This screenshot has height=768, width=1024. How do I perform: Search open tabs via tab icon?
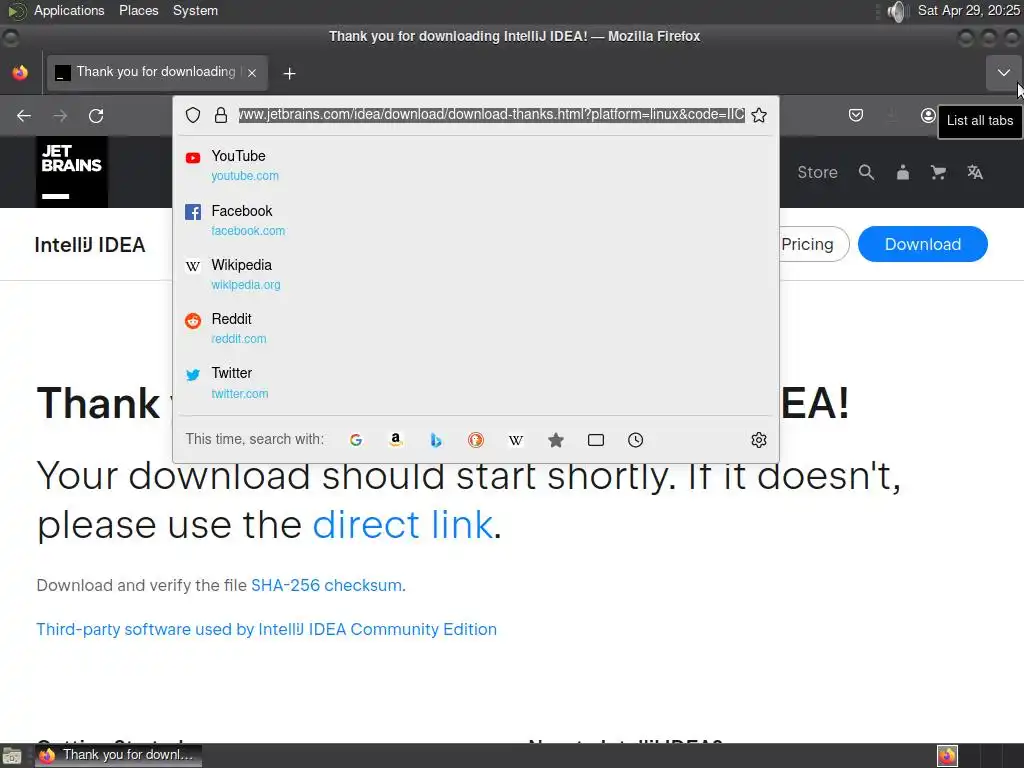tap(596, 440)
